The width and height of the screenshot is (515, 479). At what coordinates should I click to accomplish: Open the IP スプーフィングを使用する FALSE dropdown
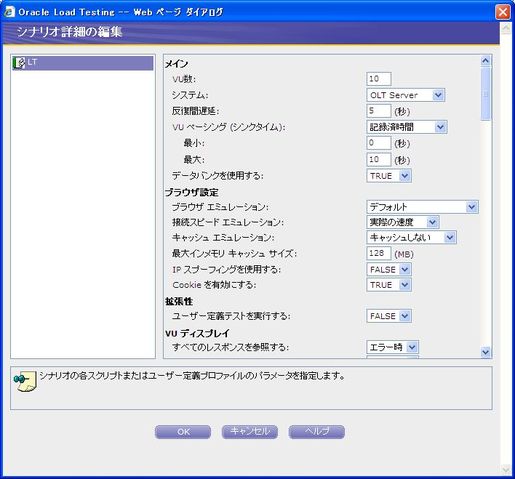(389, 269)
